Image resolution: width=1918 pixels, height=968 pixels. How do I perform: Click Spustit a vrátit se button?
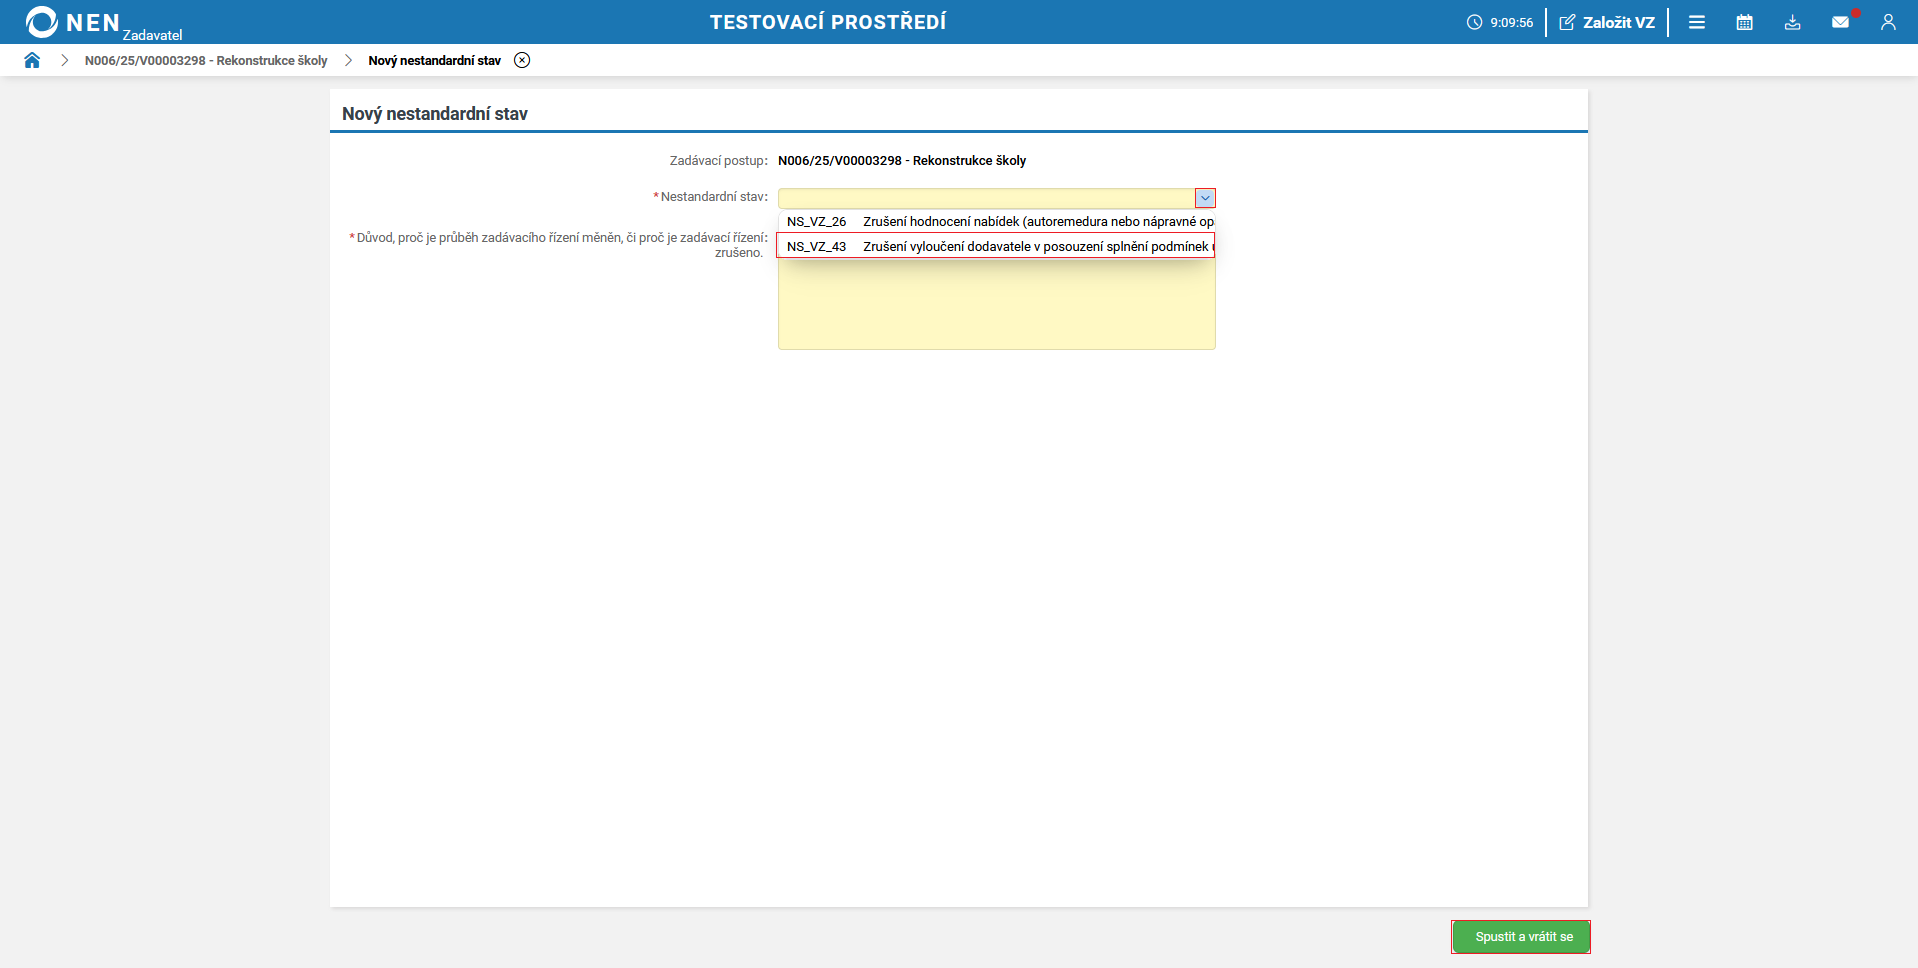pos(1522,937)
